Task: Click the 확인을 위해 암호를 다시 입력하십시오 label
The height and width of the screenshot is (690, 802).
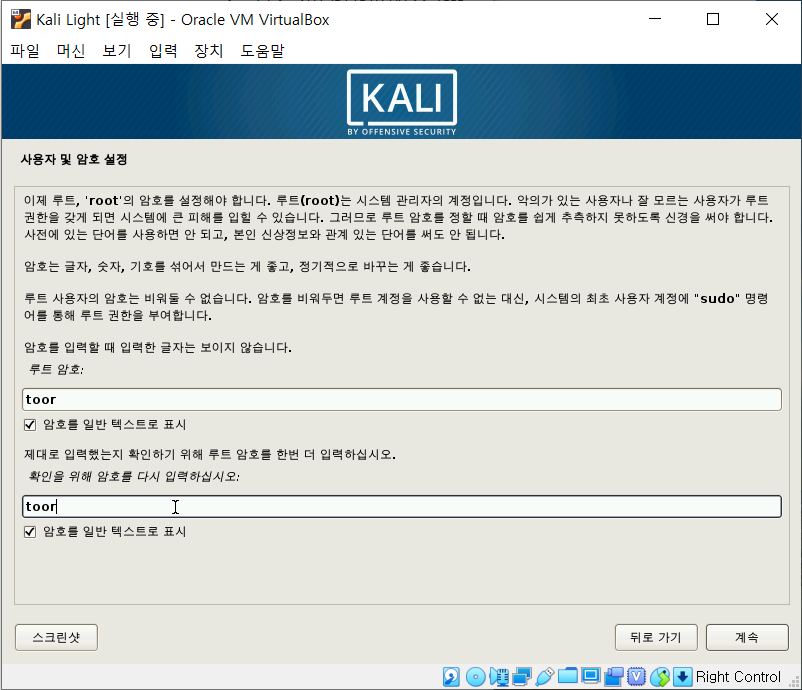Action: [x=133, y=477]
